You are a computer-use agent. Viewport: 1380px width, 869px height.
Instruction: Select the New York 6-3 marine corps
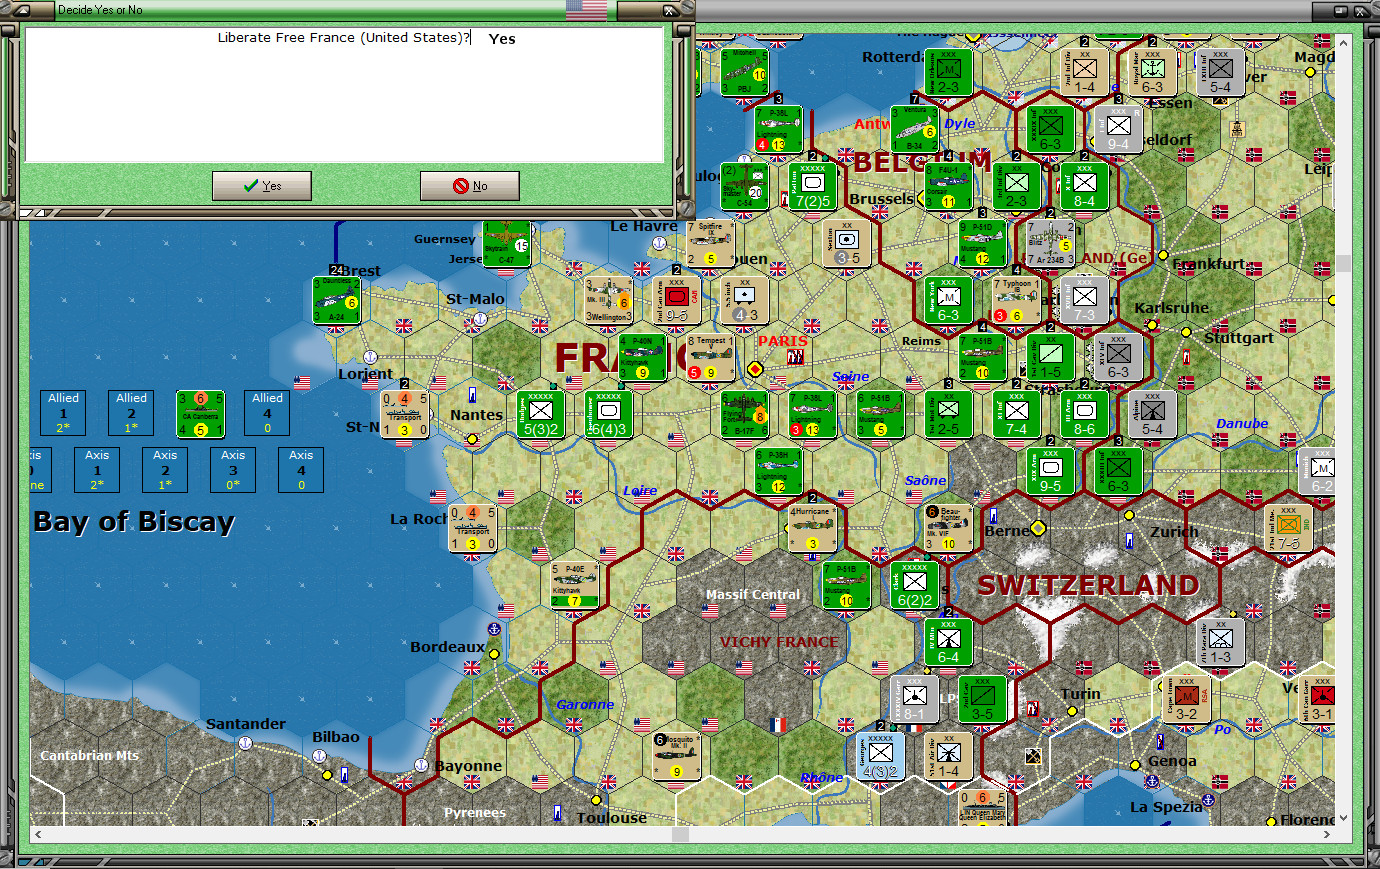(x=948, y=300)
